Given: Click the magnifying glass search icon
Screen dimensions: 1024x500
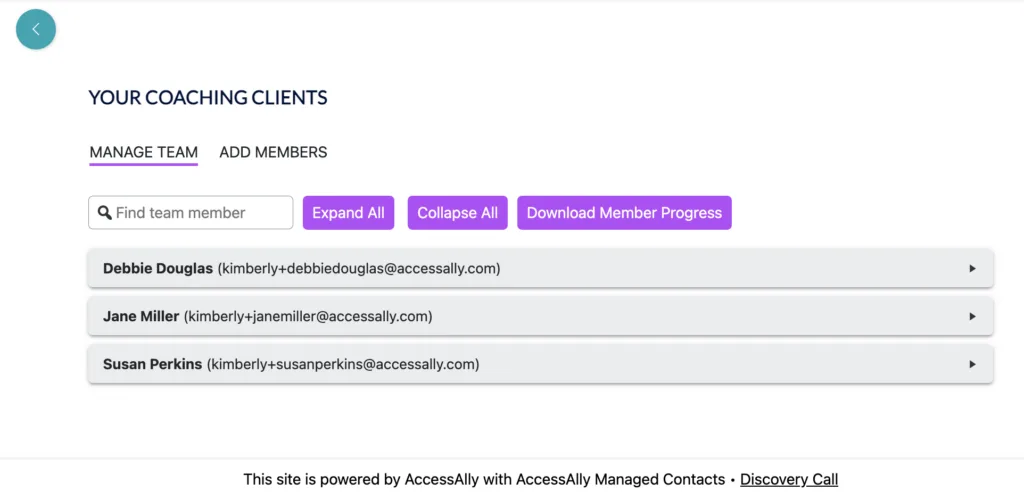Looking at the screenshot, I should tap(105, 212).
